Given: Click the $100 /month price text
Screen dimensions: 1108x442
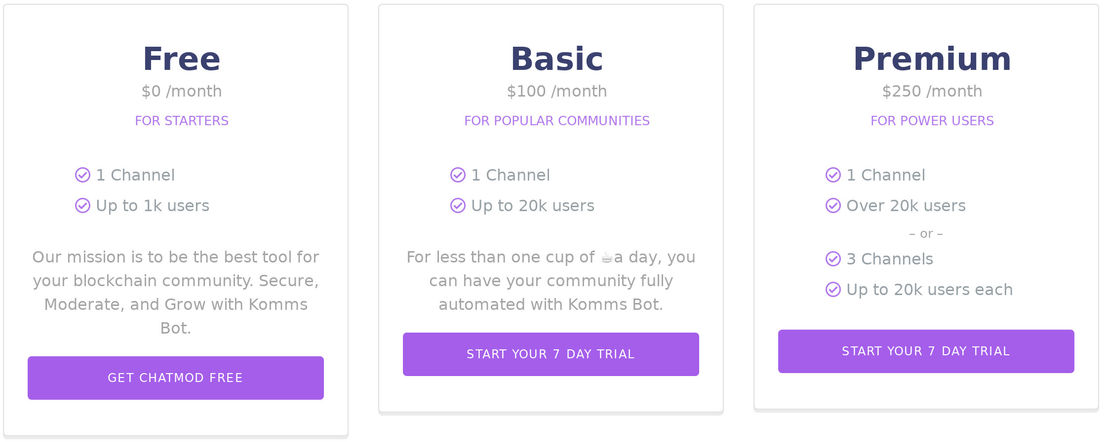Looking at the screenshot, I should [x=557, y=92].
